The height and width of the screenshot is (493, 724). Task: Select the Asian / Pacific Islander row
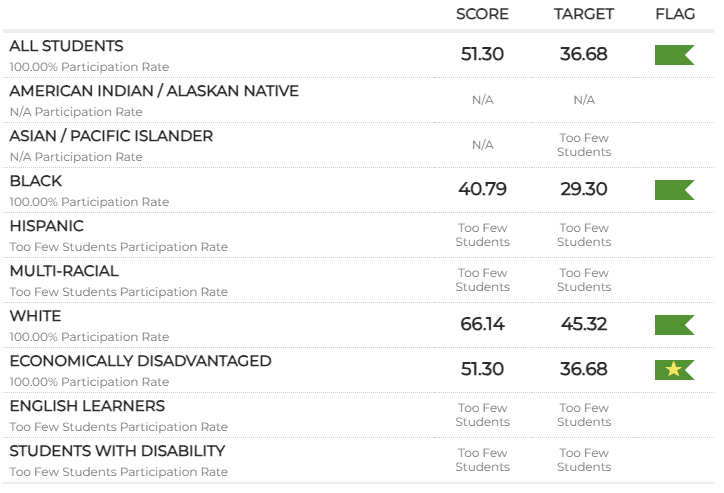pyautogui.click(x=111, y=136)
